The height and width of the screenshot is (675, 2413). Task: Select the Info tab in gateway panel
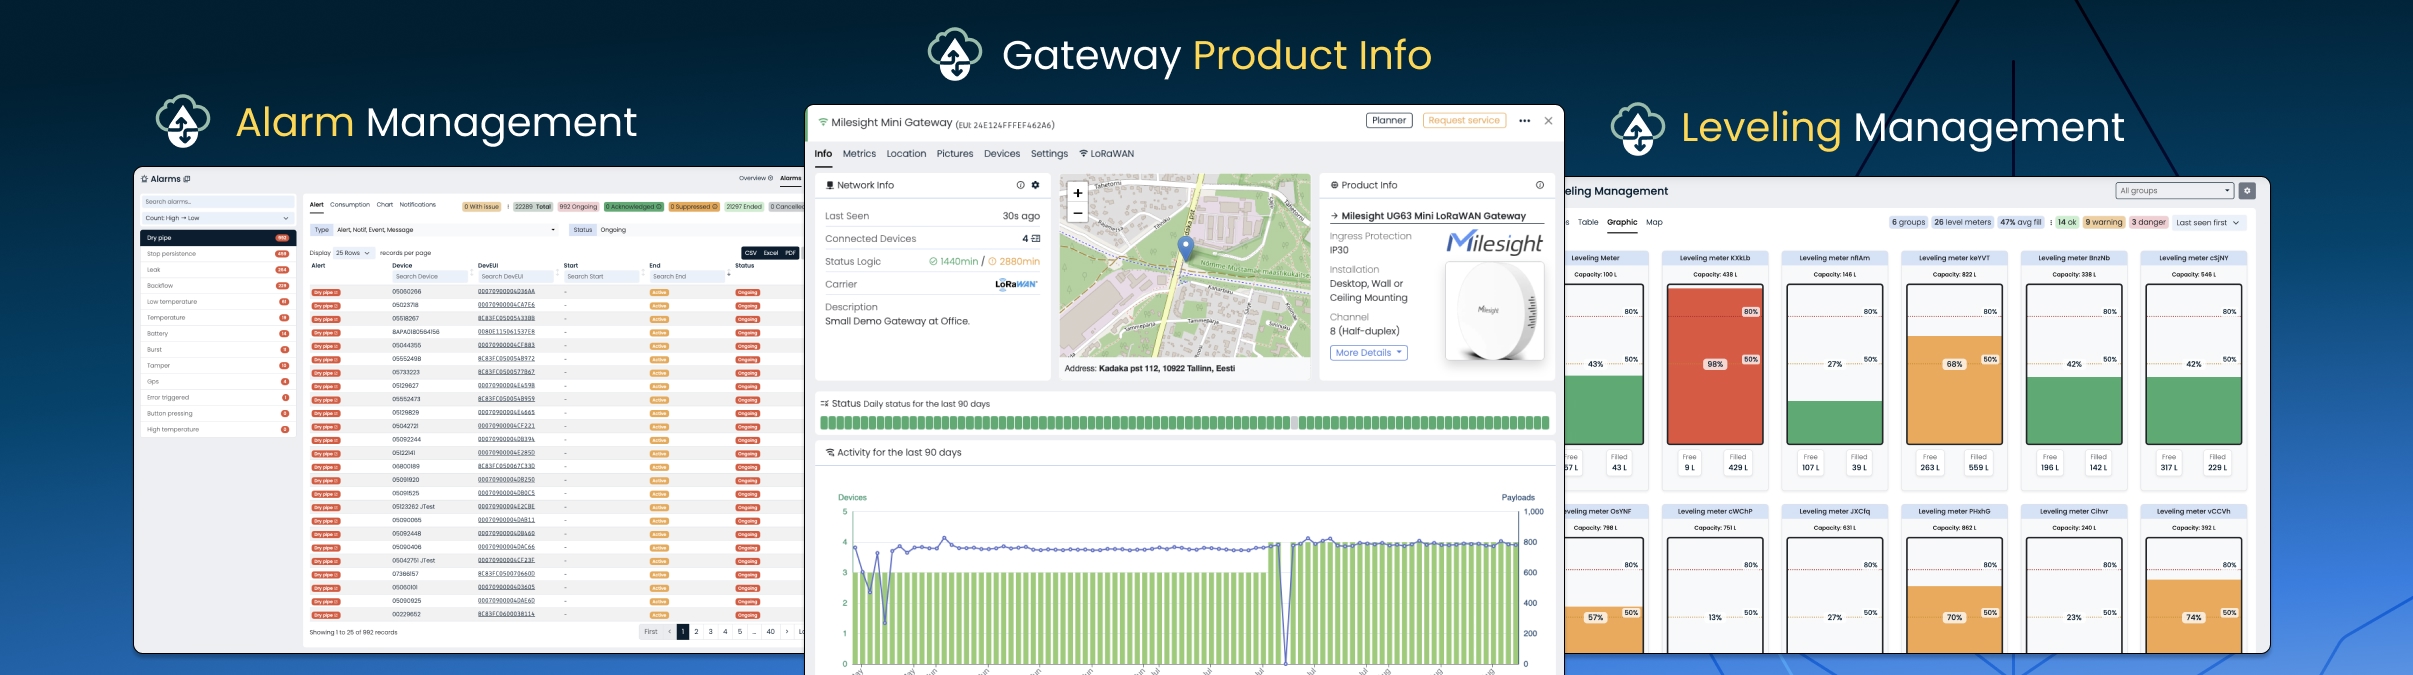point(823,154)
